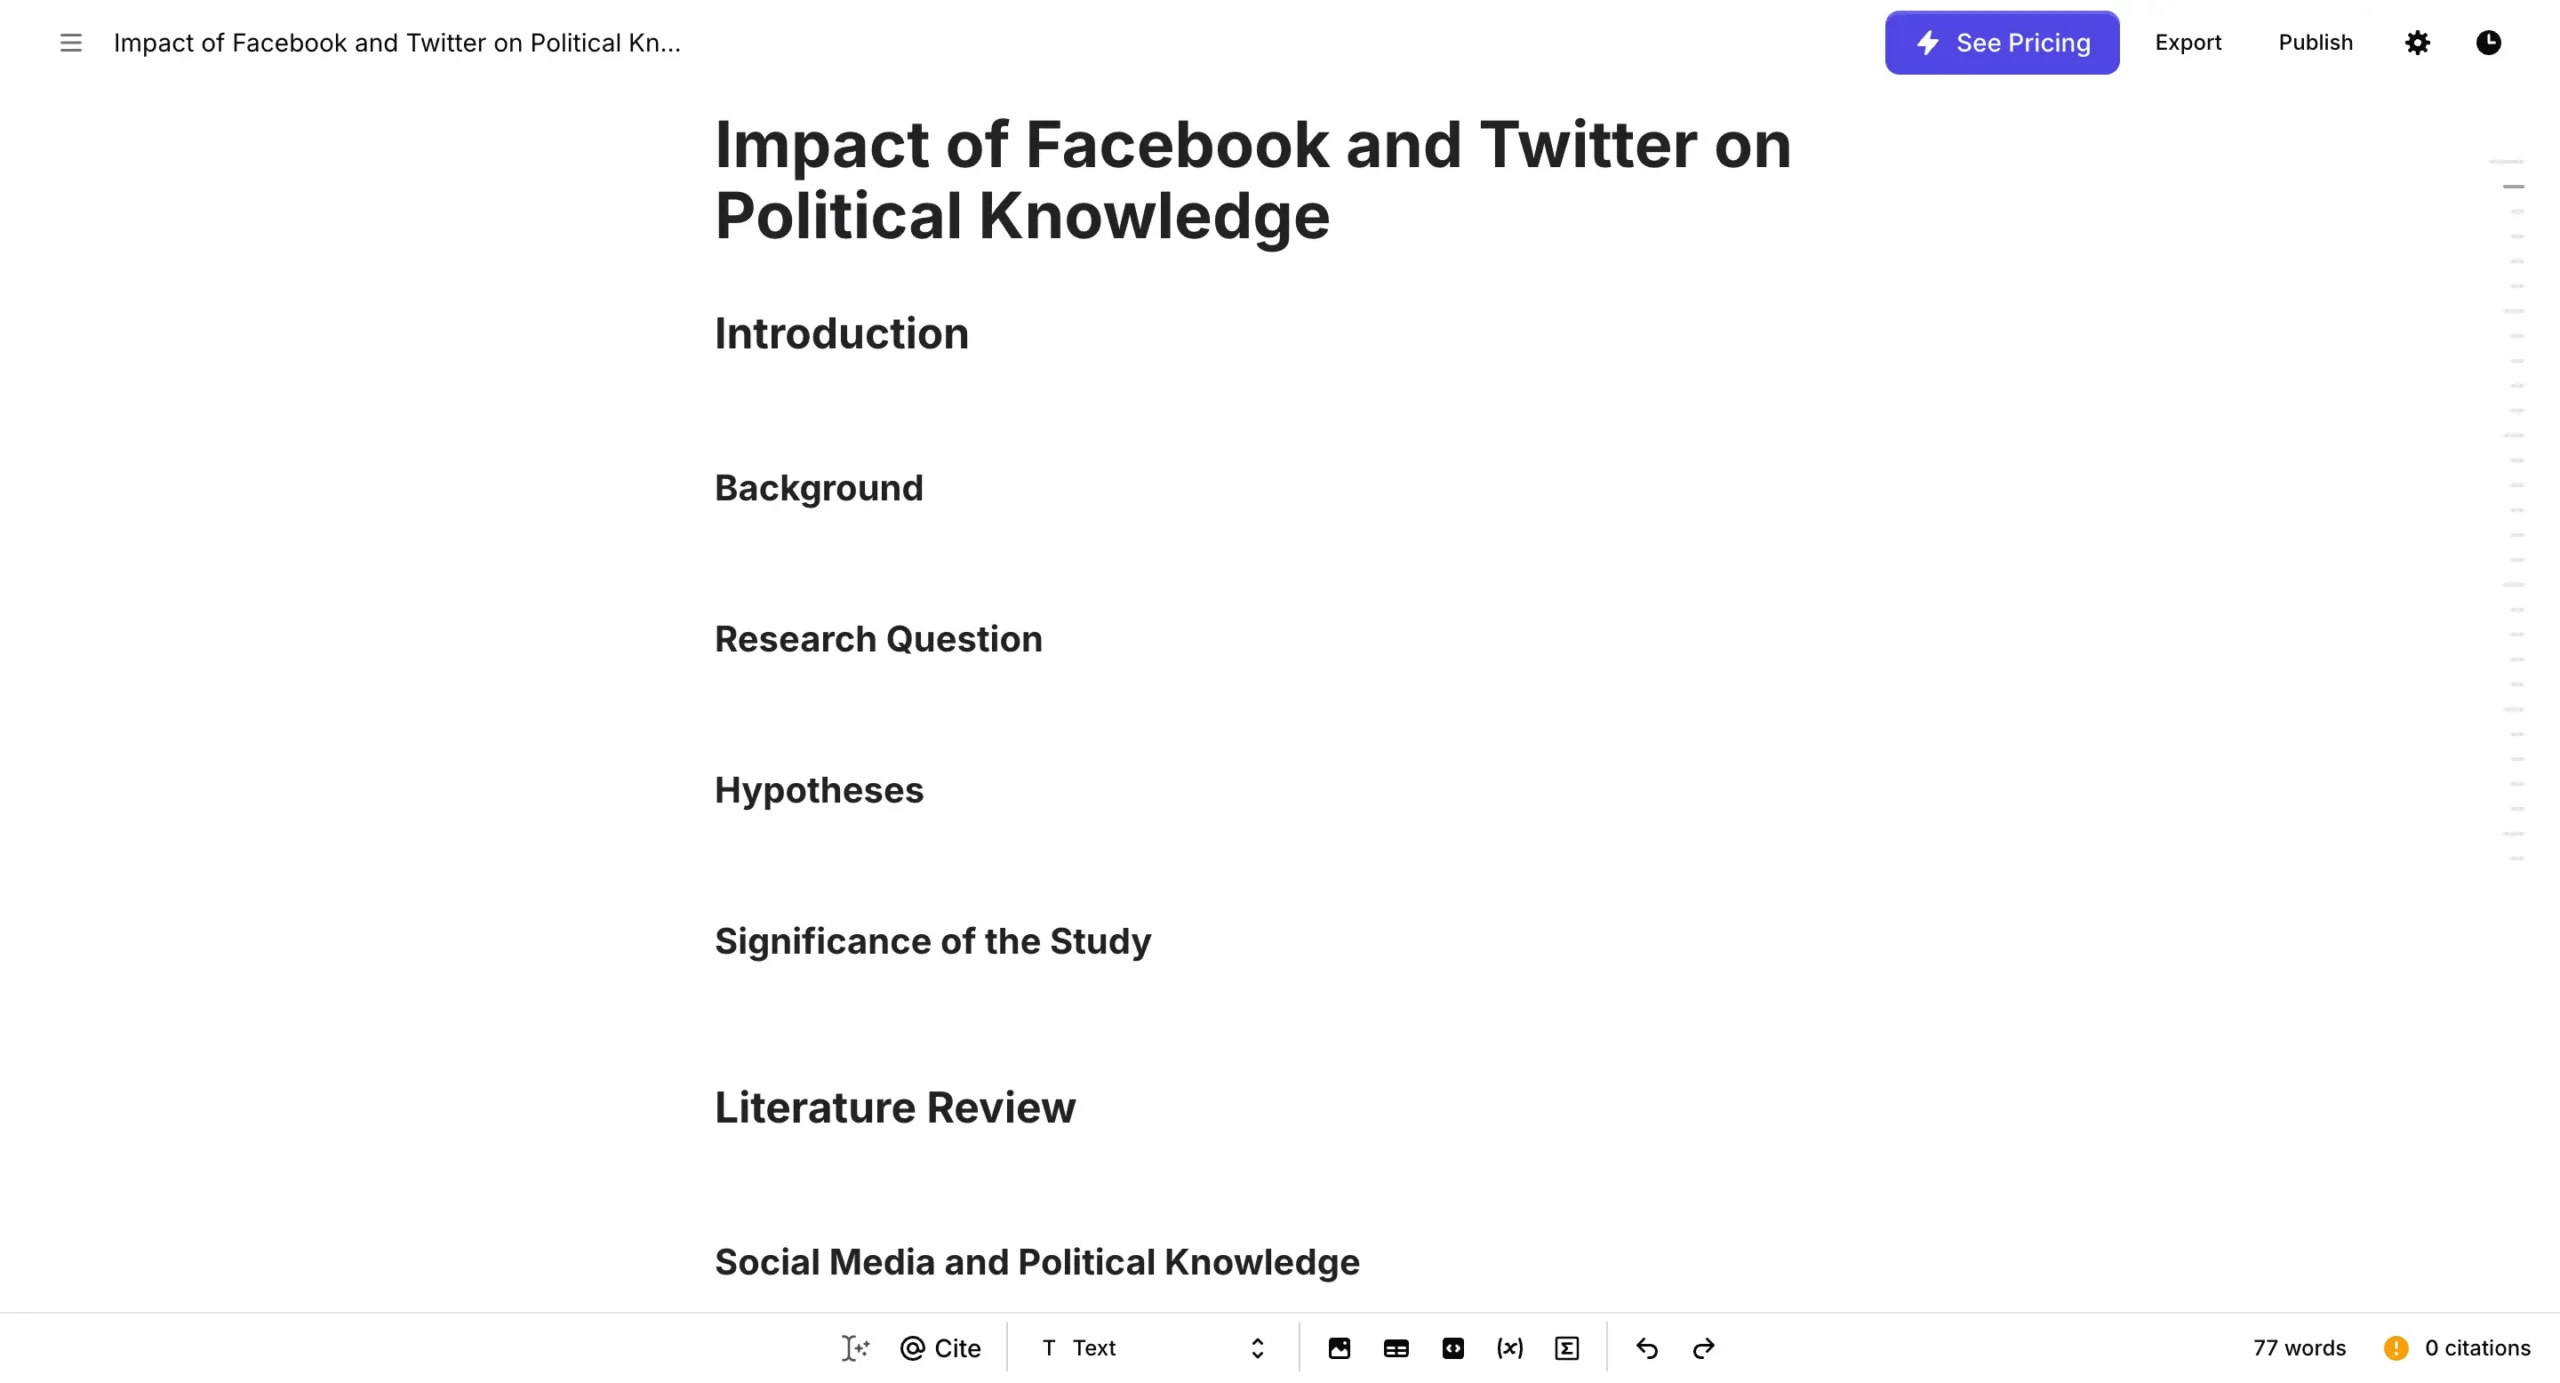Insert a variable (x) icon
Viewport: 2560px width, 1383px height.
(1510, 1348)
